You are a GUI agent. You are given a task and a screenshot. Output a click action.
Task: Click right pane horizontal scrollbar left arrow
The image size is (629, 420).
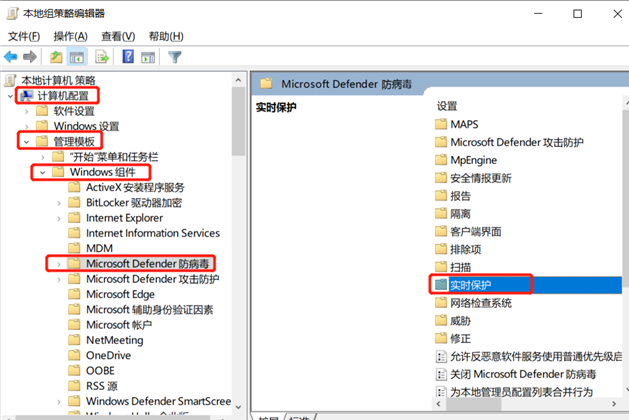(x=438, y=404)
